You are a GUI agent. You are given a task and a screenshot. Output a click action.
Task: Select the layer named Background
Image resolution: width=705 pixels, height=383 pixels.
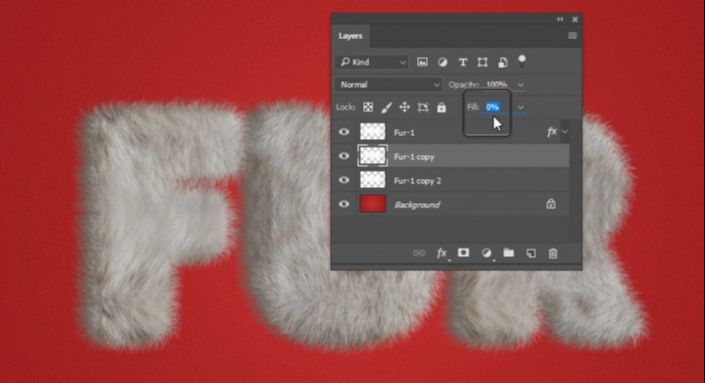point(417,205)
